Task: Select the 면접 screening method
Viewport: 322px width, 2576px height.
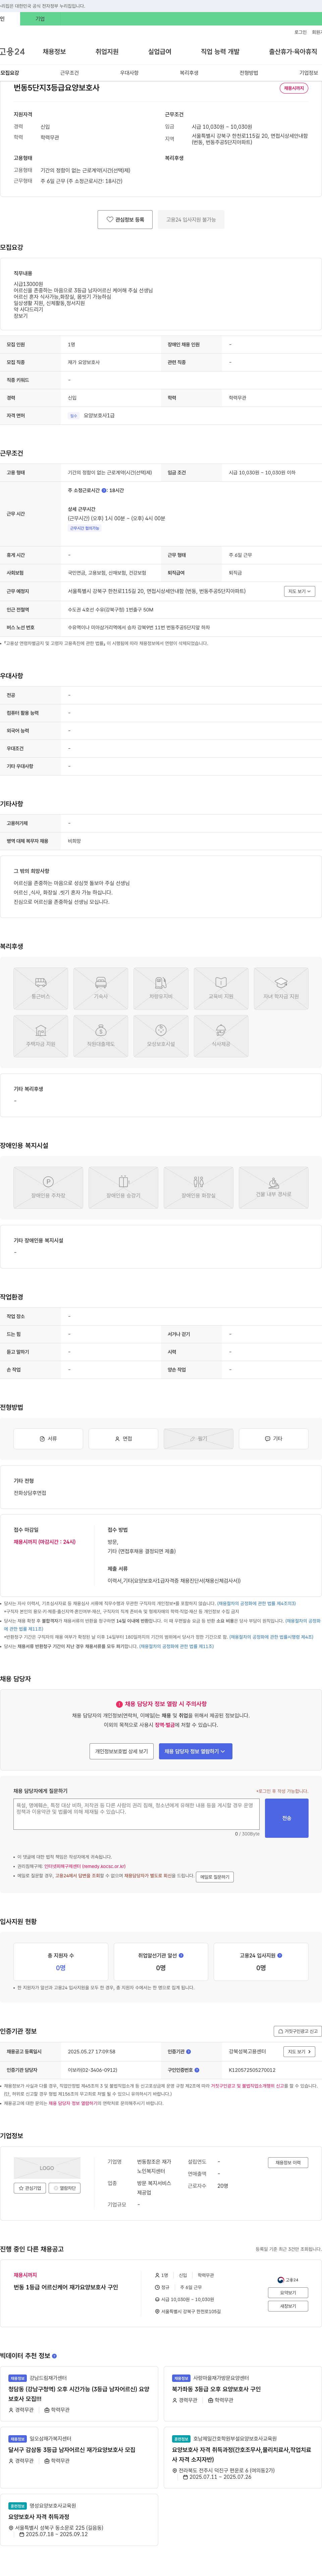Action: click(123, 1439)
